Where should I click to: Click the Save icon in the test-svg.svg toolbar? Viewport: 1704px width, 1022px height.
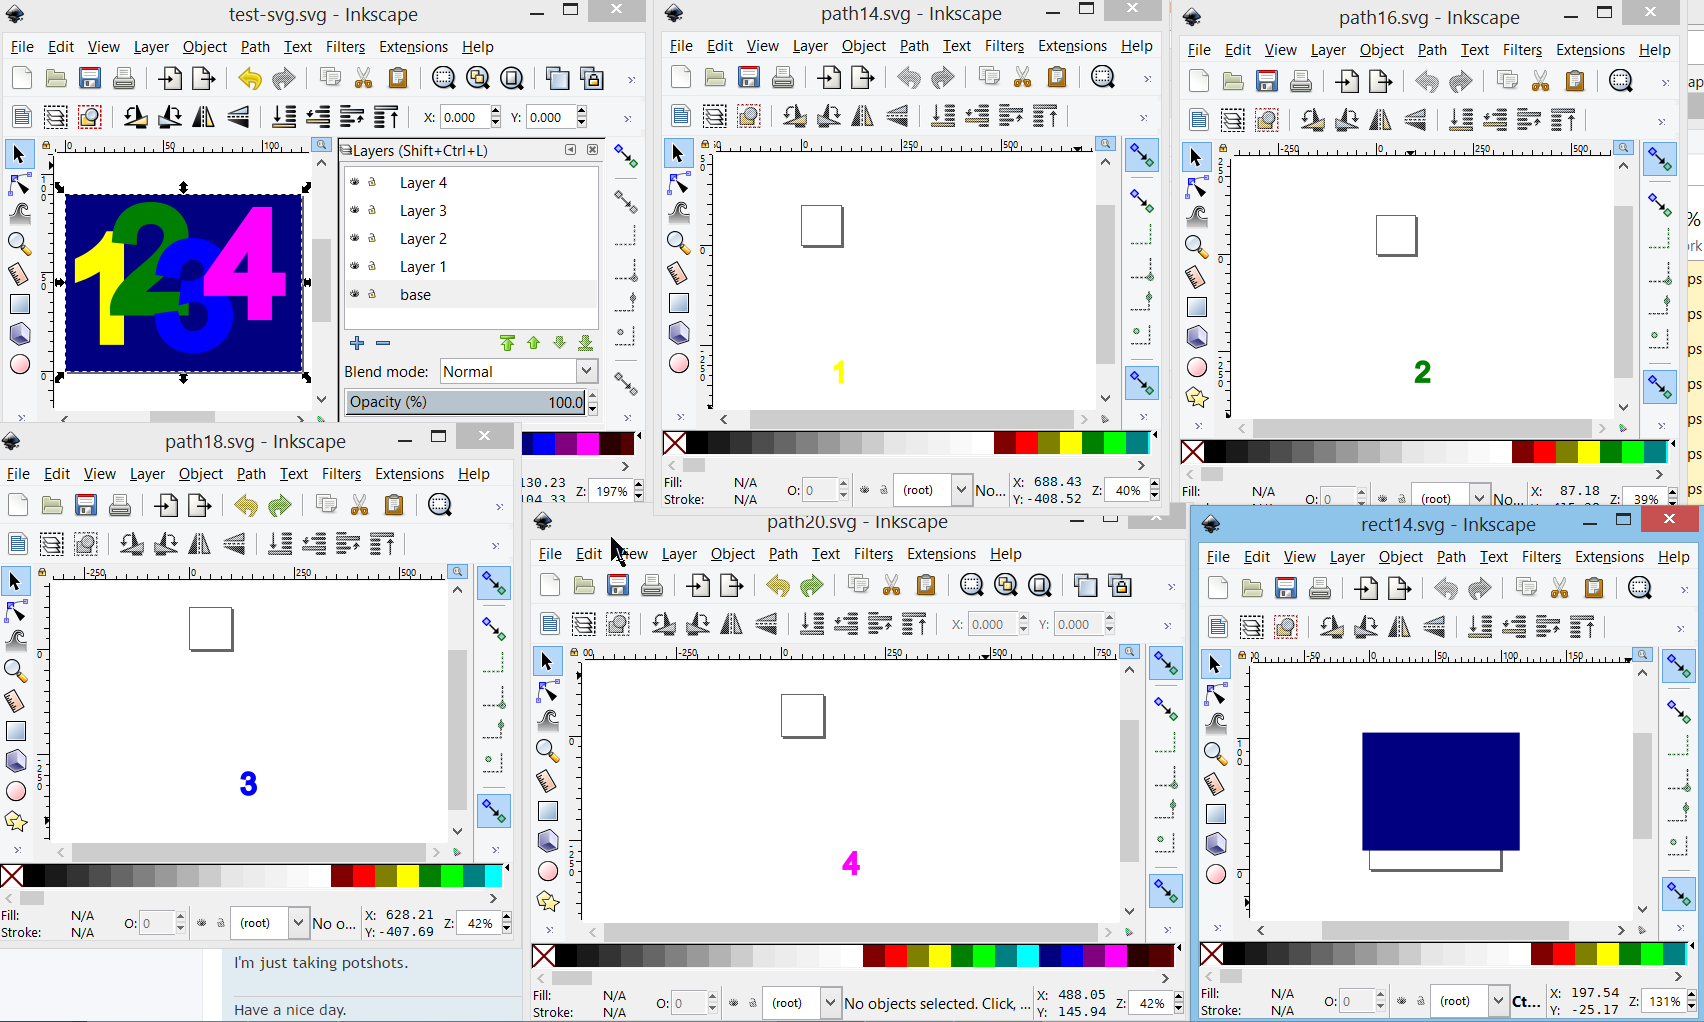(90, 79)
